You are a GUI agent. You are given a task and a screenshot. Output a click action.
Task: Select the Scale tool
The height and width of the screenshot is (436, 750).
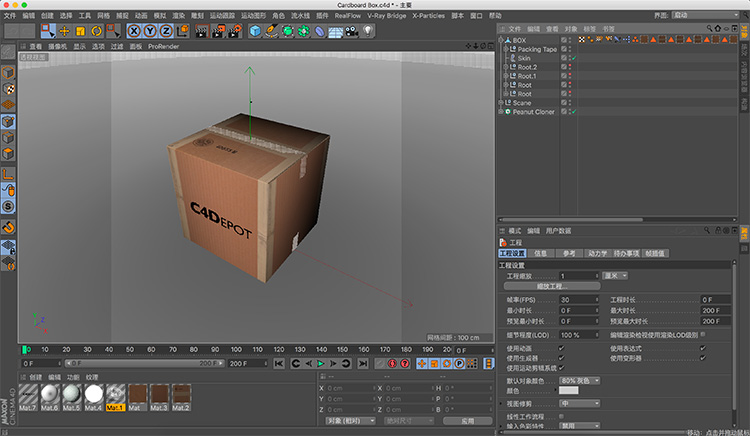pos(80,31)
